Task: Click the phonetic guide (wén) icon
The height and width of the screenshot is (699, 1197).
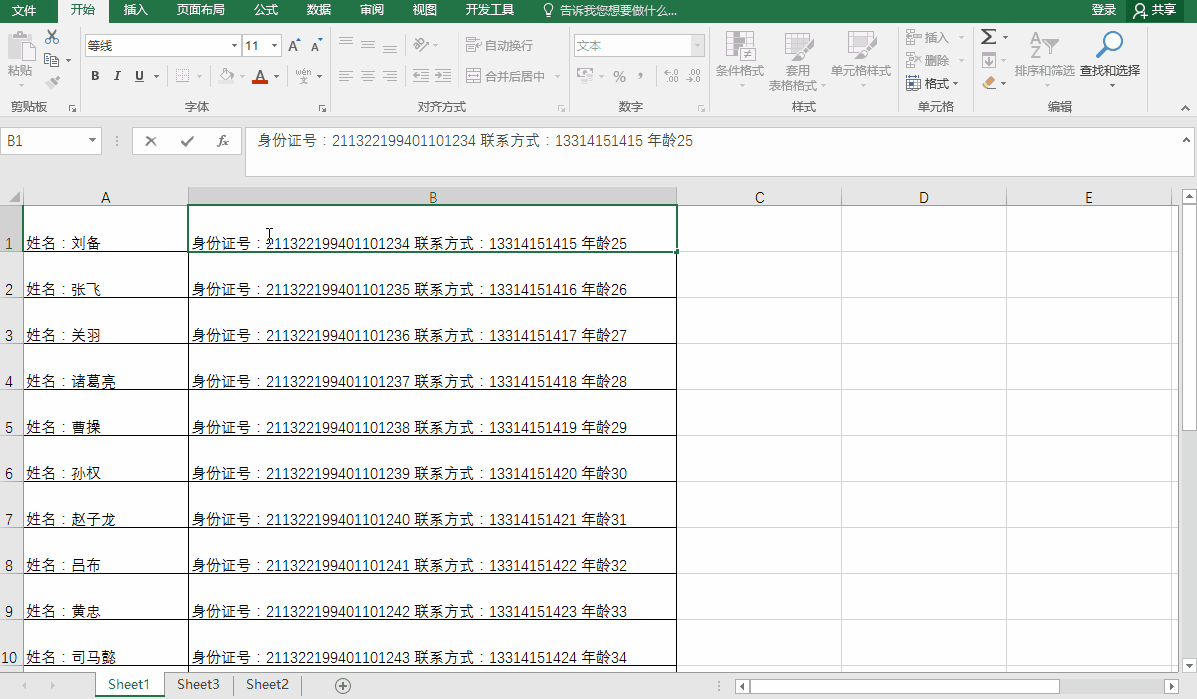Action: click(303, 76)
